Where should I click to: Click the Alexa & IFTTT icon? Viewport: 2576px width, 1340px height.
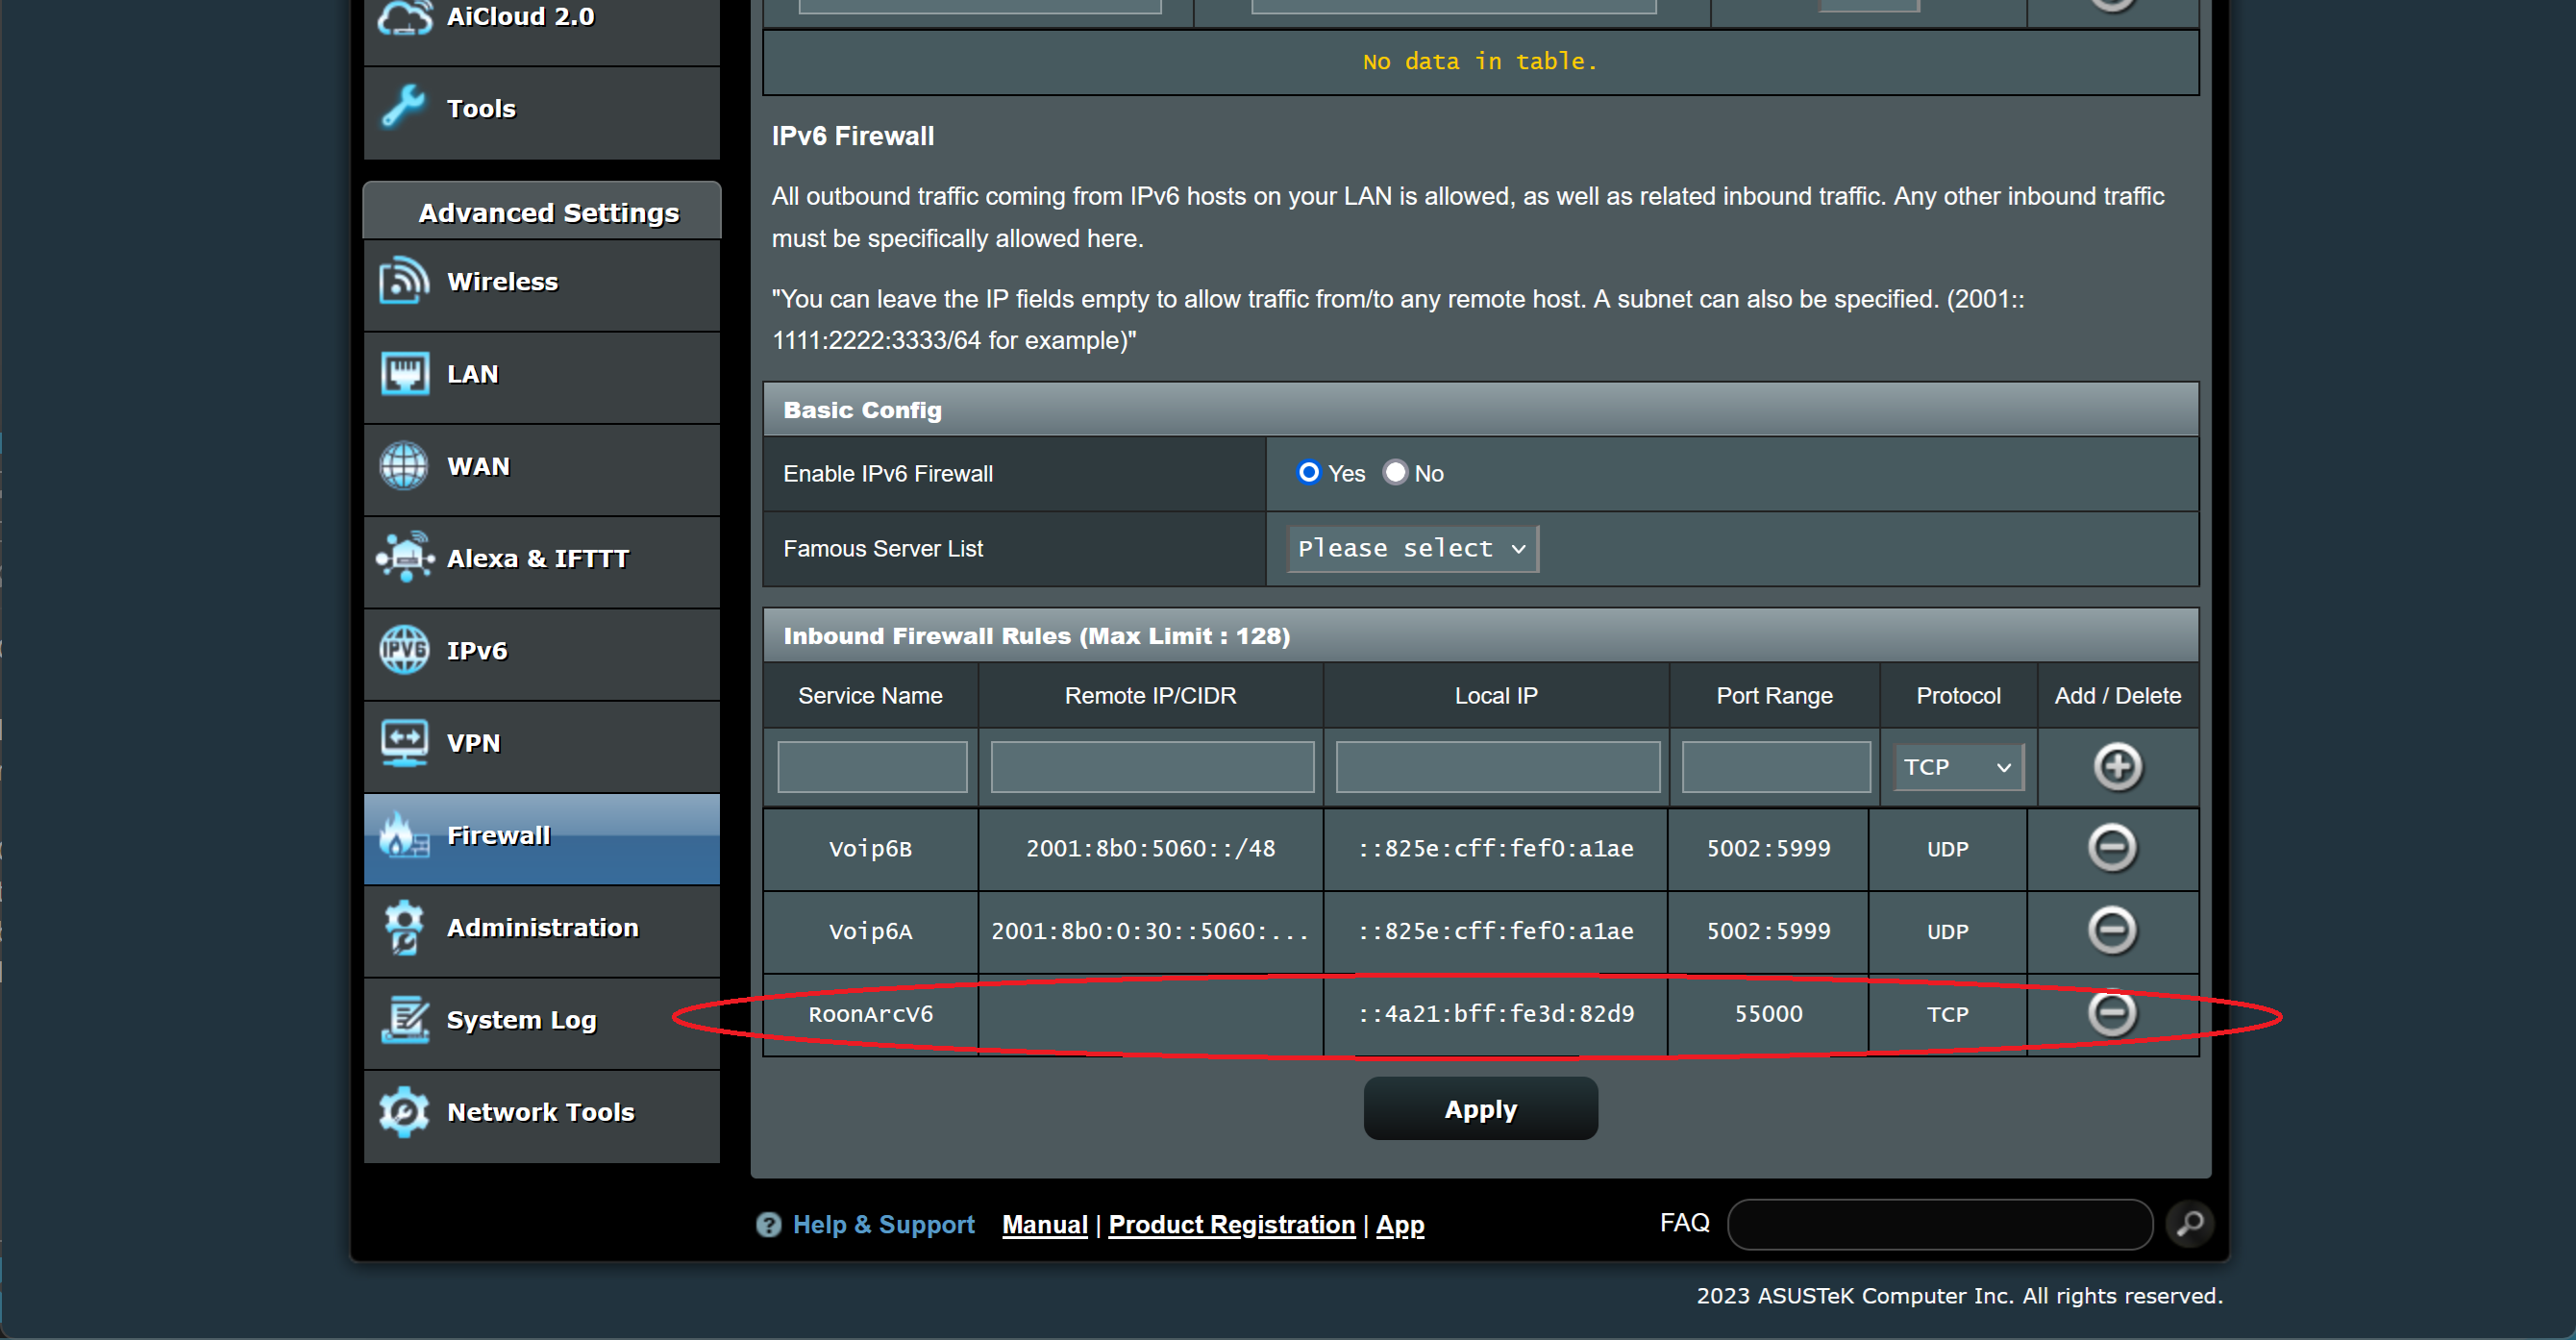pos(404,557)
